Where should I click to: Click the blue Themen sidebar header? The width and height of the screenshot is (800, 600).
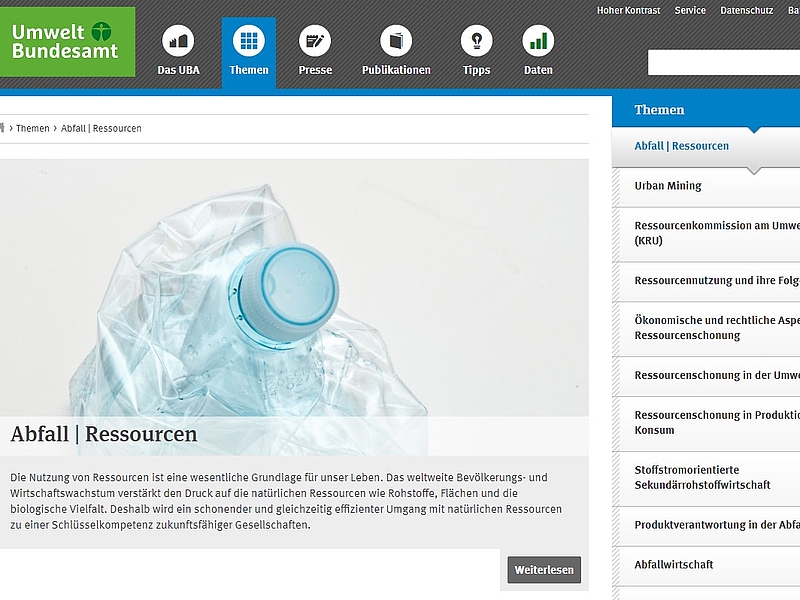click(706, 110)
